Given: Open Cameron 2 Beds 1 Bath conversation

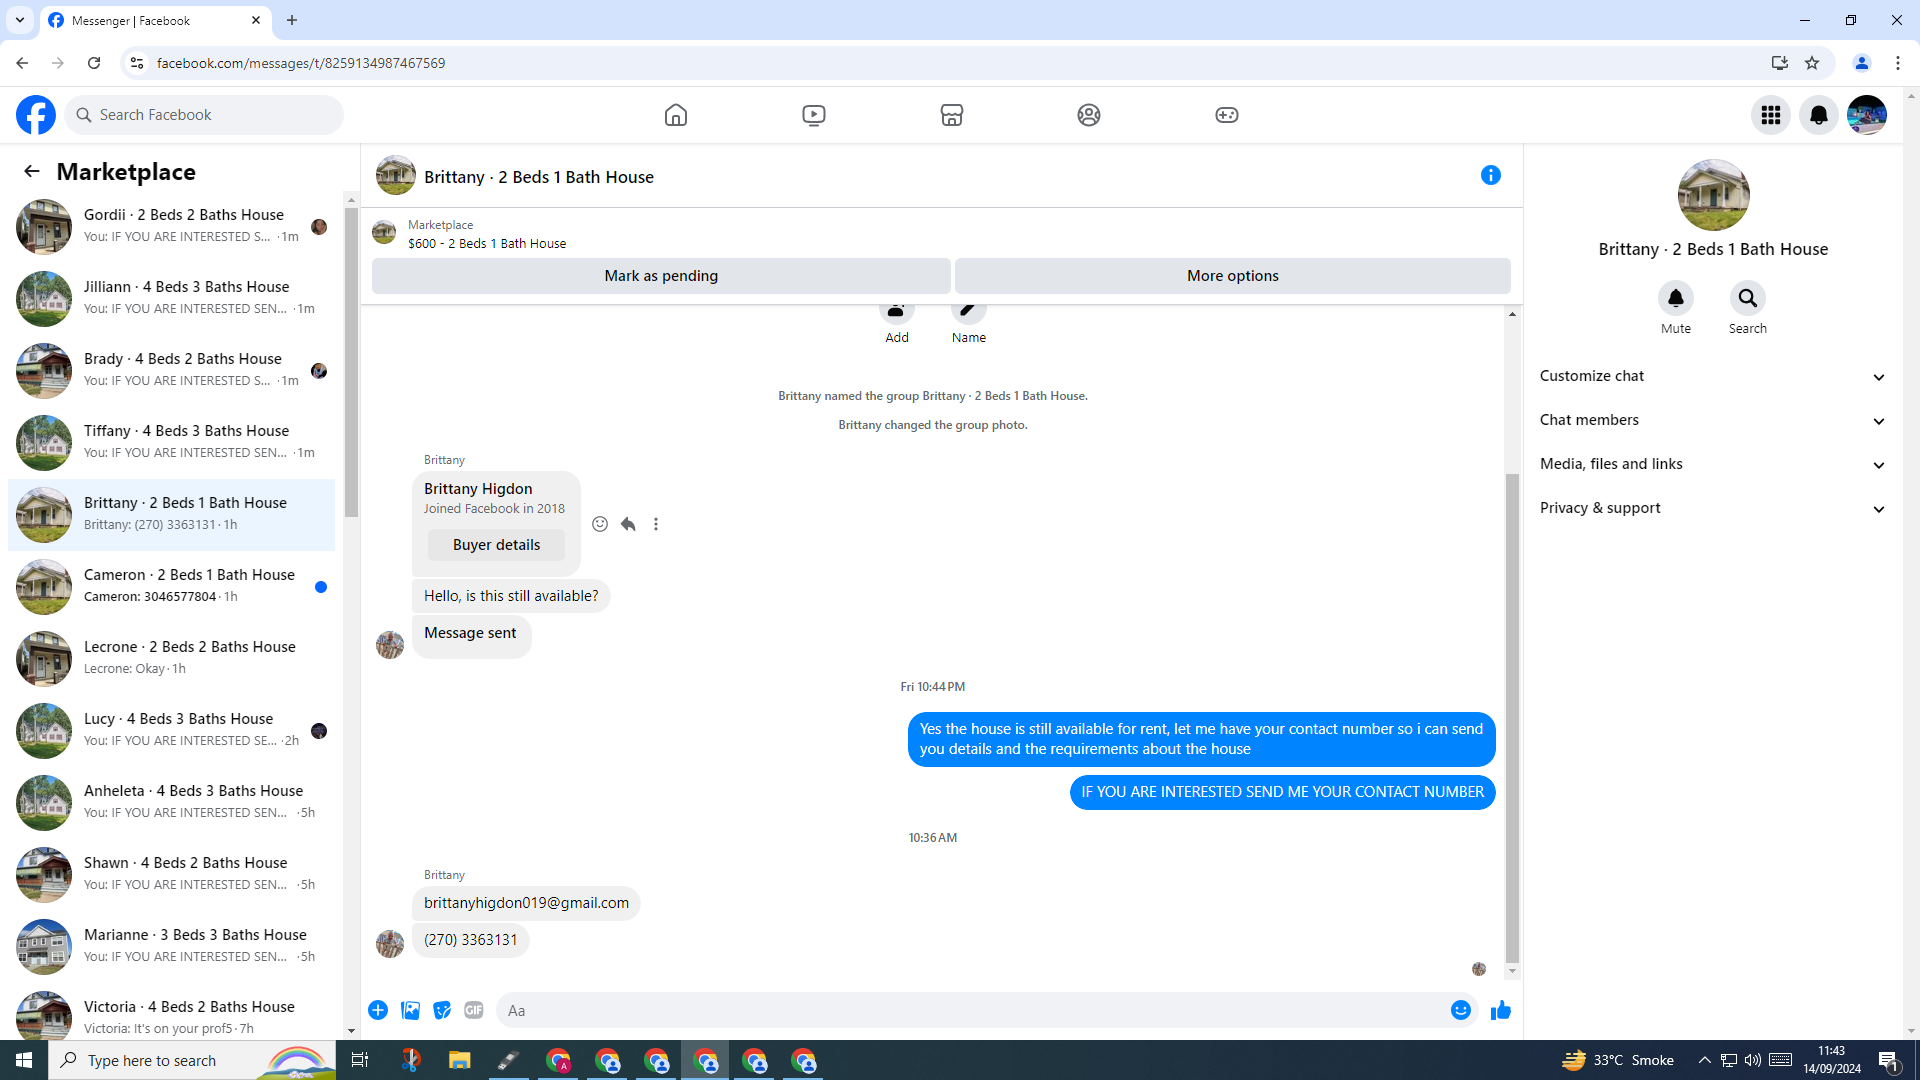Looking at the screenshot, I should pos(172,586).
